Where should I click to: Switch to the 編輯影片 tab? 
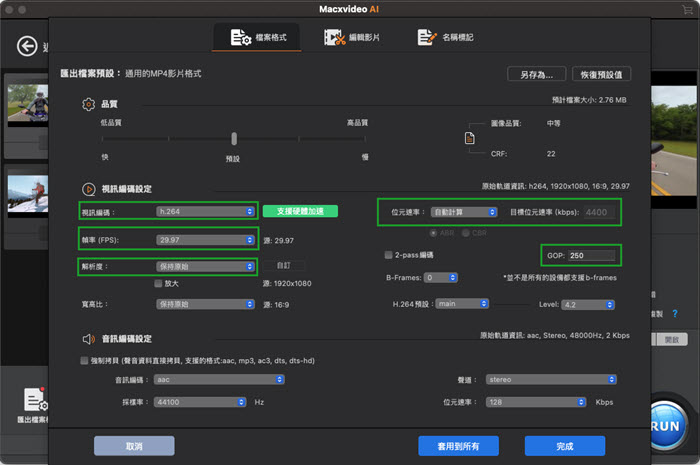352,37
